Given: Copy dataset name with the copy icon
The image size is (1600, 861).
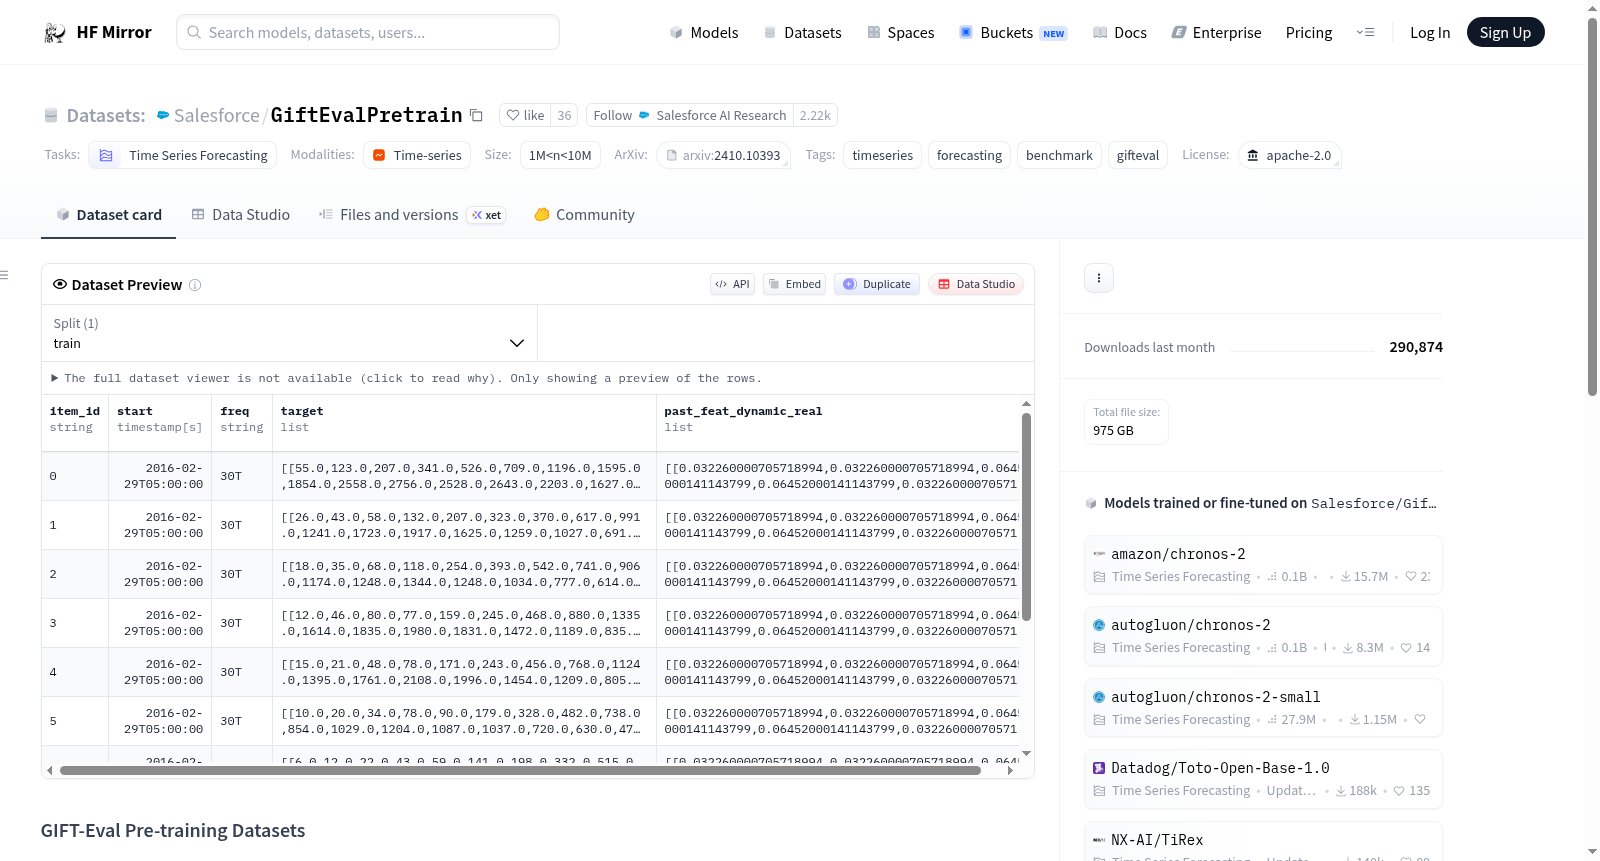Looking at the screenshot, I should tap(477, 116).
